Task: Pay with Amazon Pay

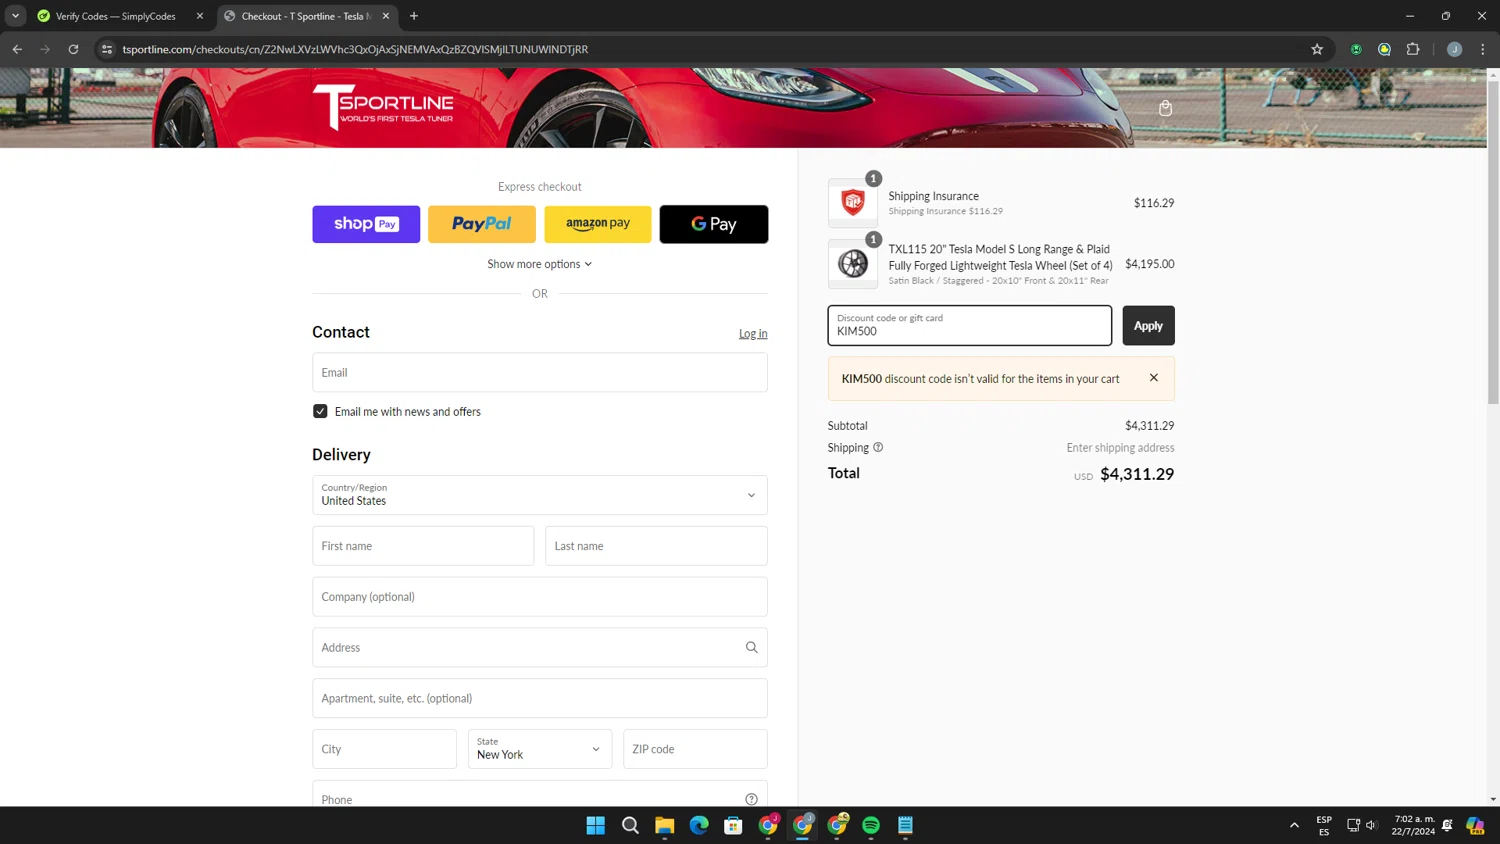Action: [x=598, y=224]
